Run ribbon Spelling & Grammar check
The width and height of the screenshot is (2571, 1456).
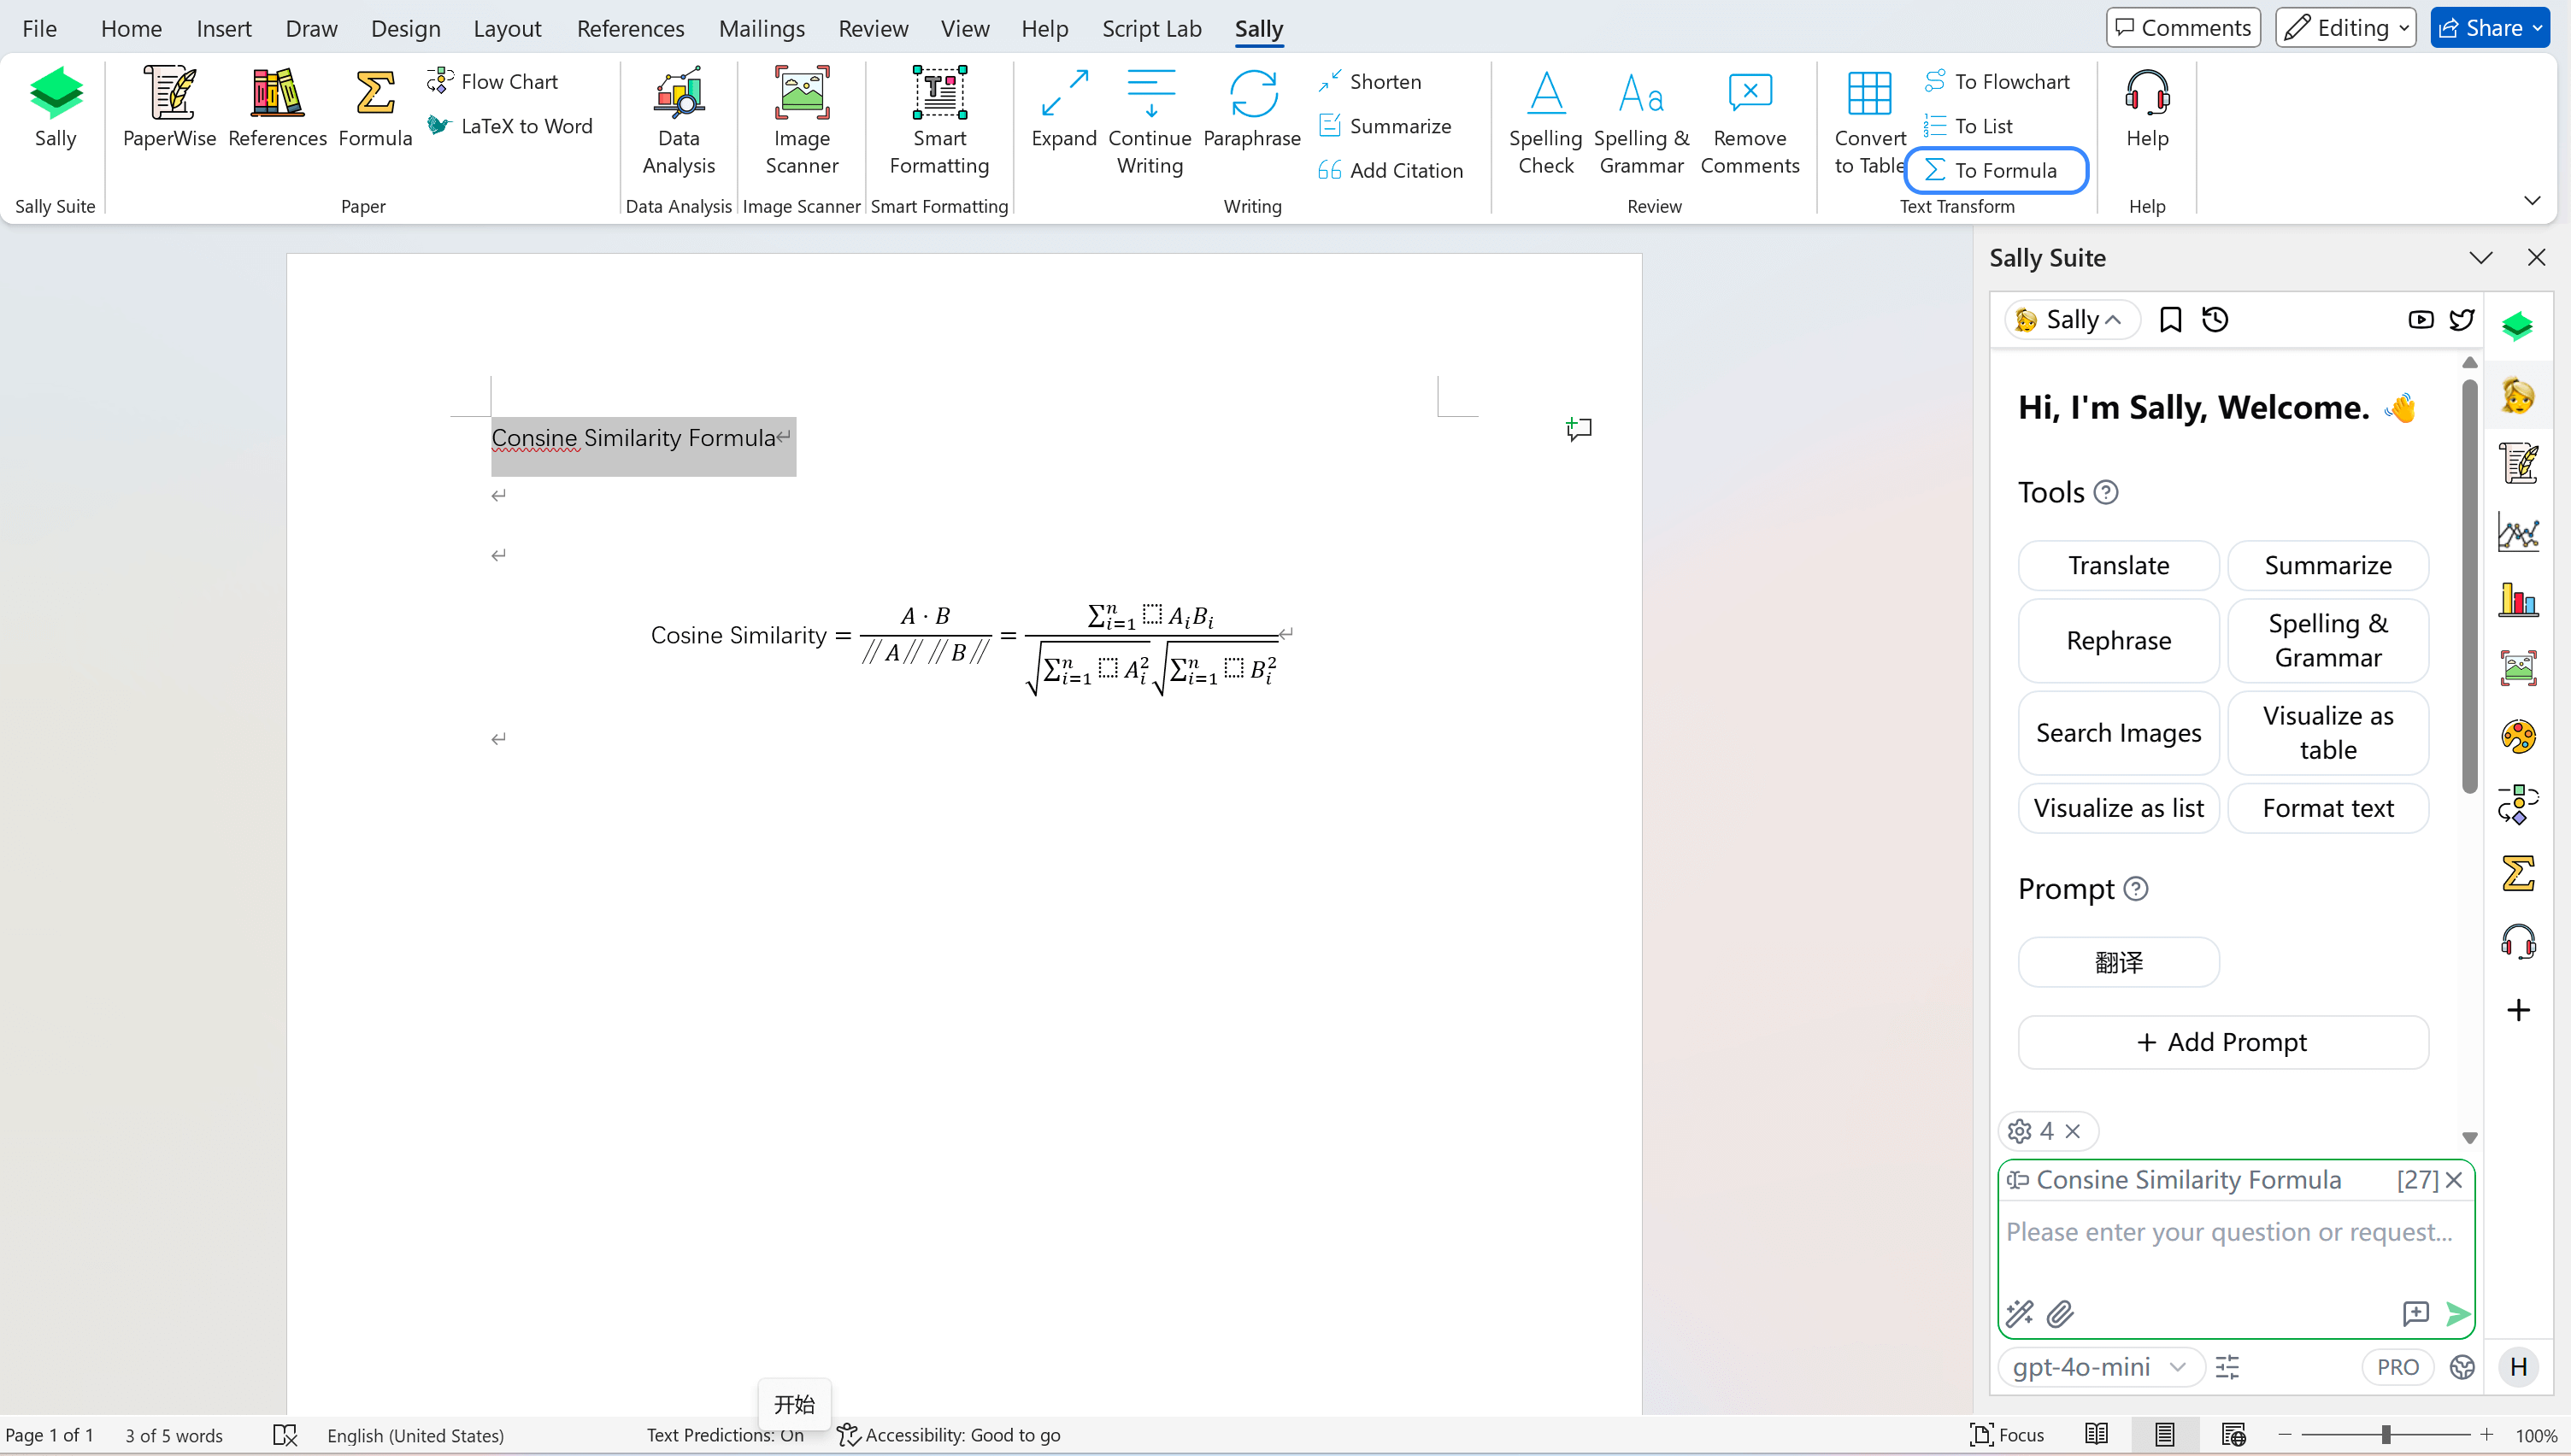[x=1641, y=122]
